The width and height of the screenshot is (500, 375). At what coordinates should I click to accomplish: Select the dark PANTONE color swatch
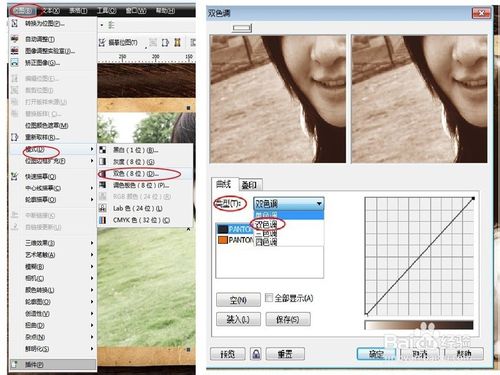223,229
